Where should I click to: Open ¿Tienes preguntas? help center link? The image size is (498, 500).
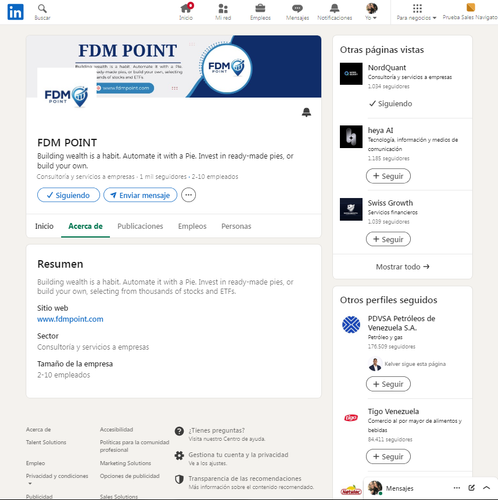click(x=217, y=430)
